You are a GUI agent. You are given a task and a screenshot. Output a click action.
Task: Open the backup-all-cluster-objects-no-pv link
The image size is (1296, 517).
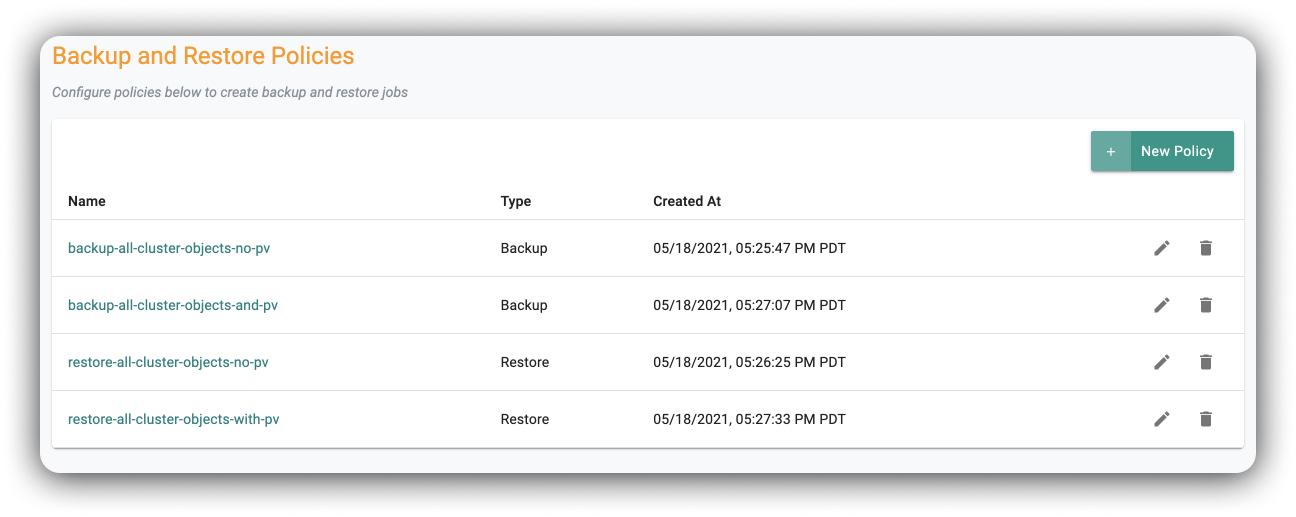coord(169,248)
